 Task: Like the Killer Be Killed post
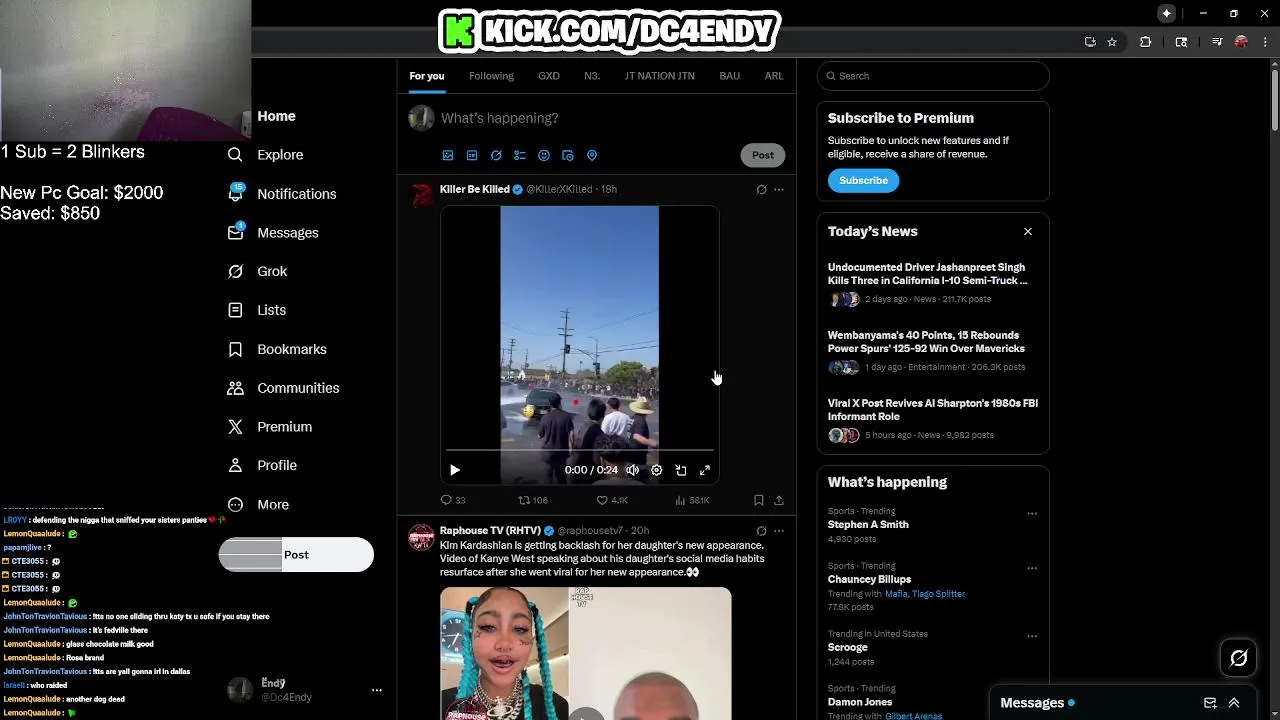612,500
